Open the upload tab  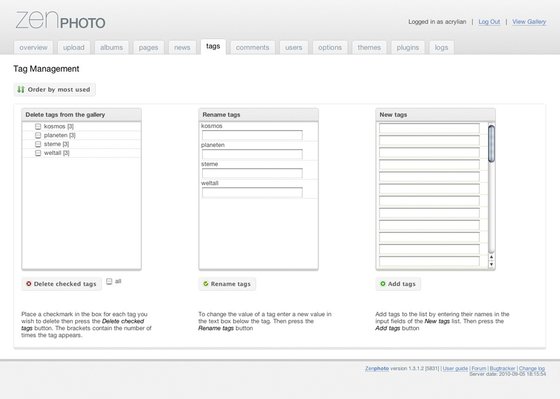(x=74, y=48)
